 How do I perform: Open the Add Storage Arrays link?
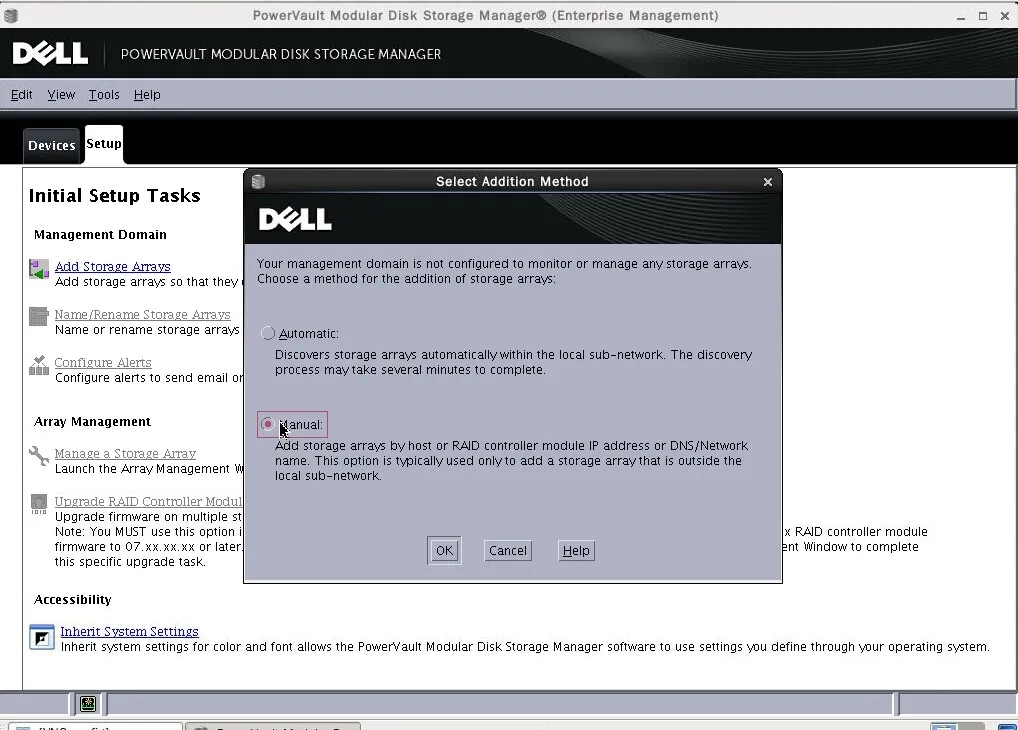tap(112, 266)
